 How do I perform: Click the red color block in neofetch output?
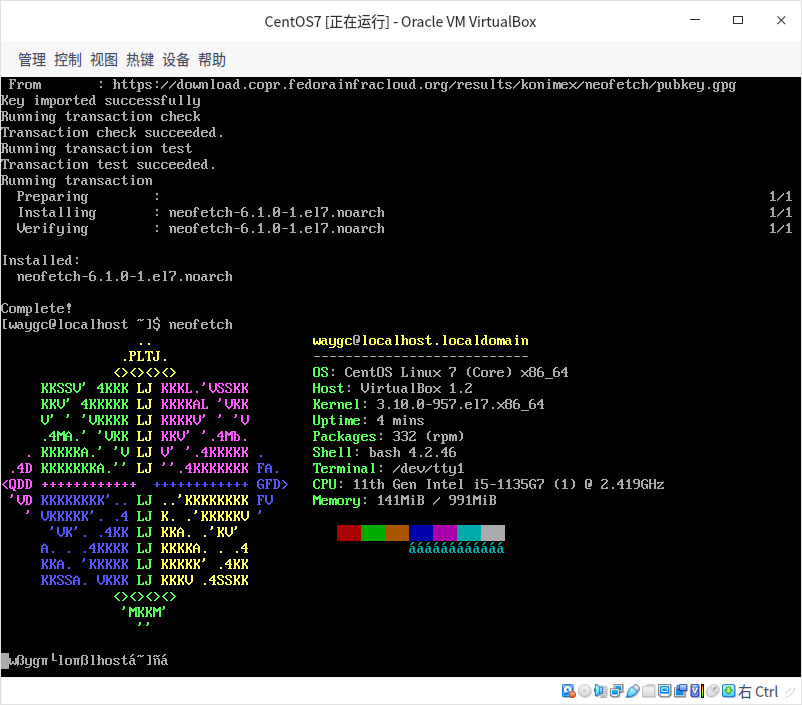[x=349, y=533]
